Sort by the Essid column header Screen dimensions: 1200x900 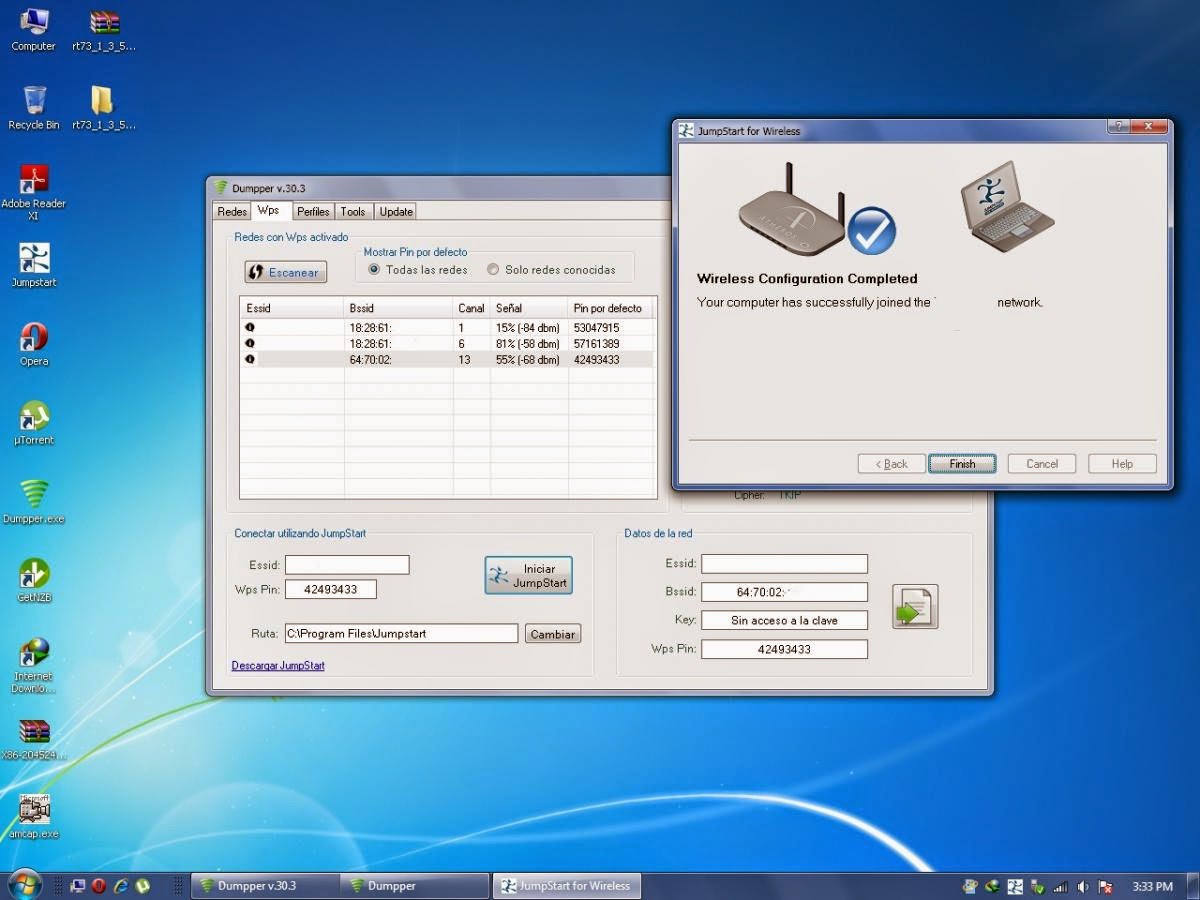(x=292, y=308)
